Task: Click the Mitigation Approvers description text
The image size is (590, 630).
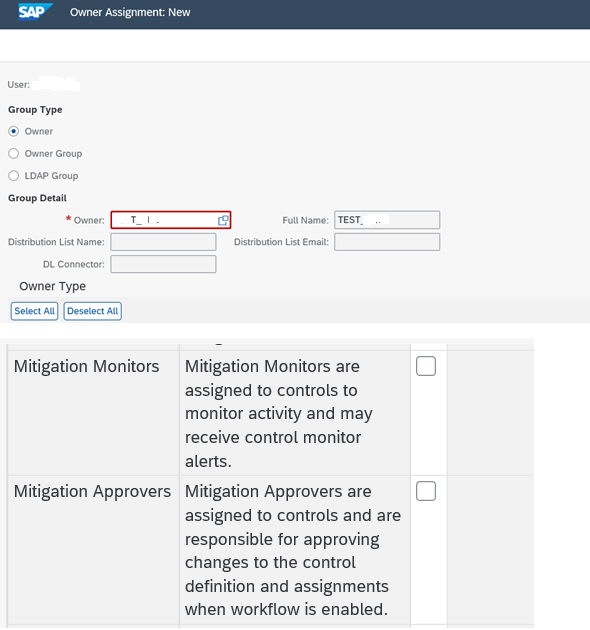Action: [293, 550]
